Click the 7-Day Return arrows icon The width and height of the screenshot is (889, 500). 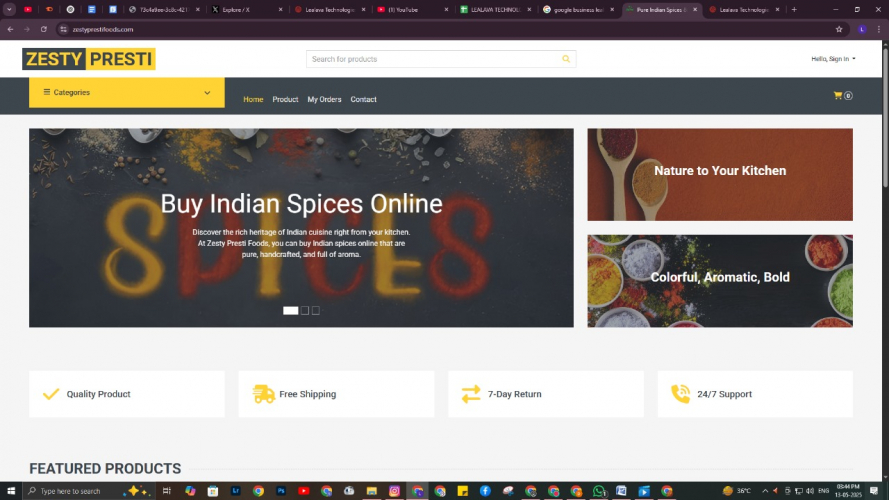471,394
